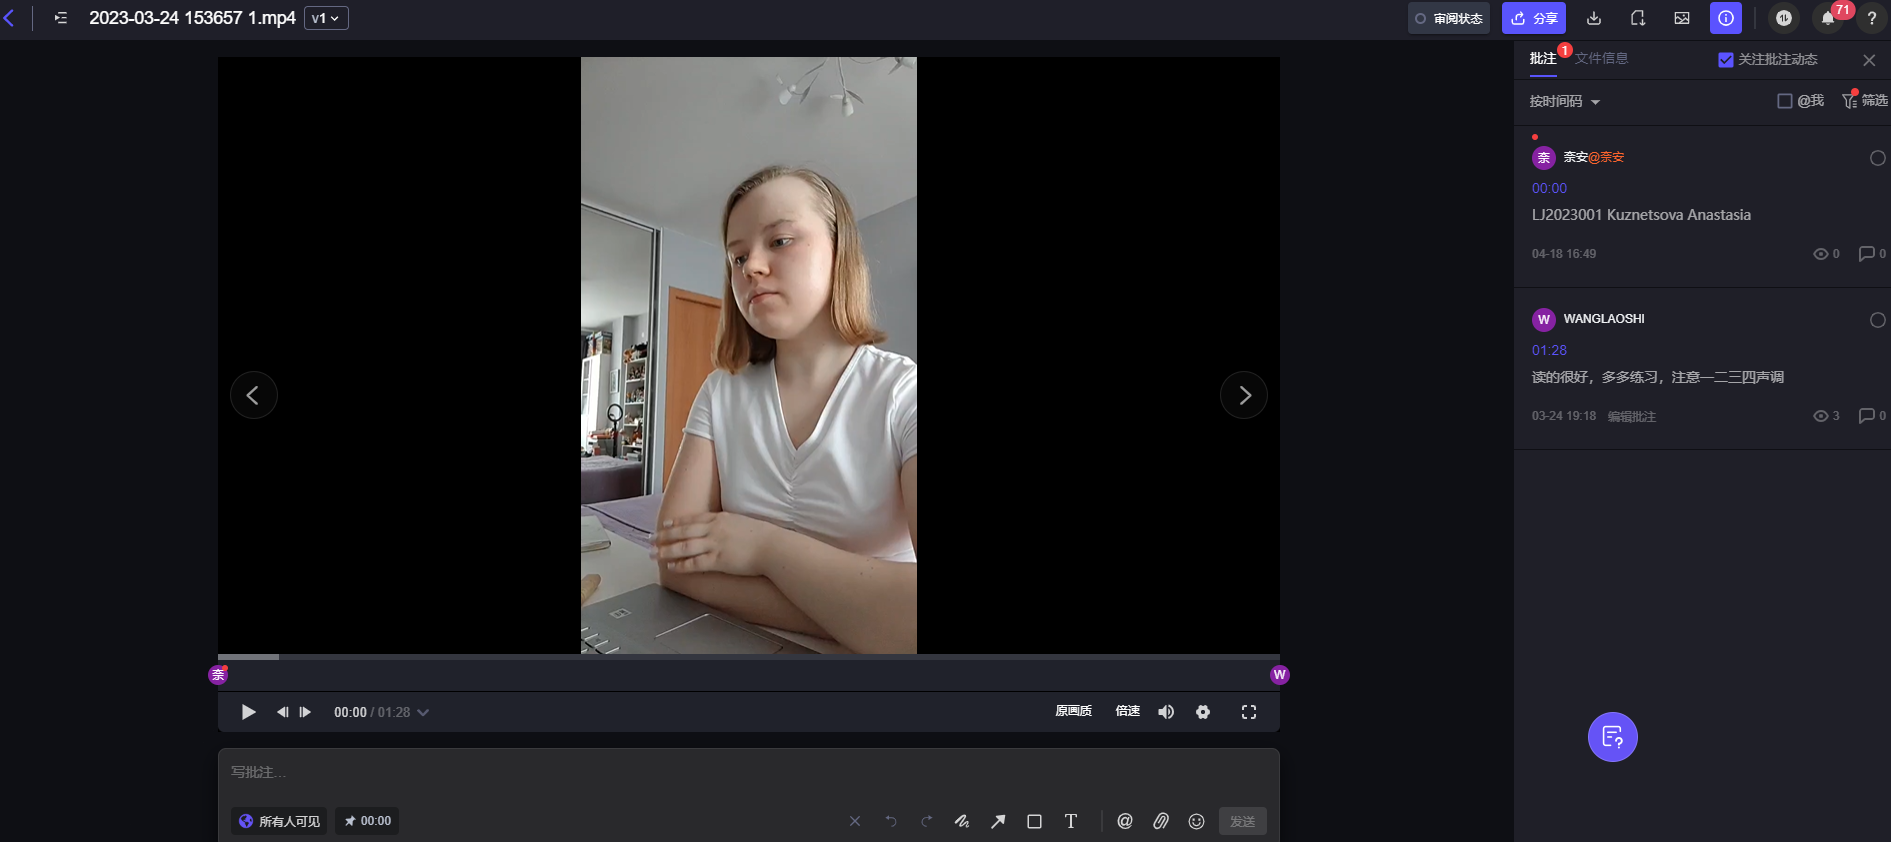Mark 奈安's comment as resolved

(x=1877, y=158)
